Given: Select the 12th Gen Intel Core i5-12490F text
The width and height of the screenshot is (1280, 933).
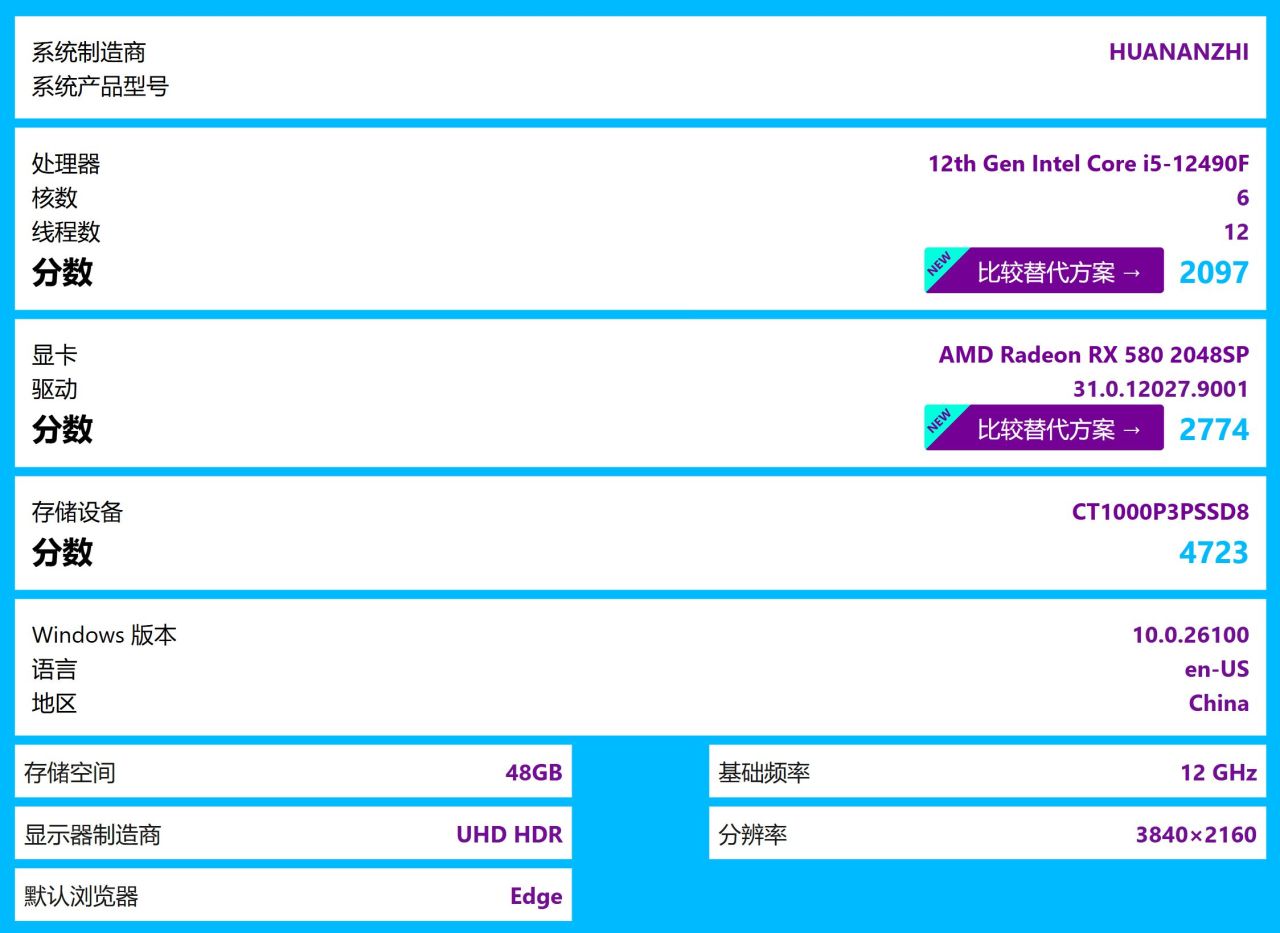Looking at the screenshot, I should tap(1089, 164).
